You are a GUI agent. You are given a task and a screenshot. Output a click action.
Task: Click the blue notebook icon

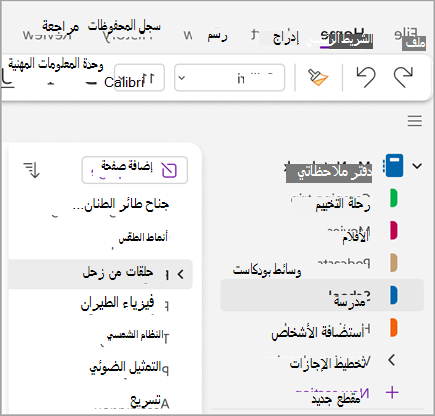393,165
